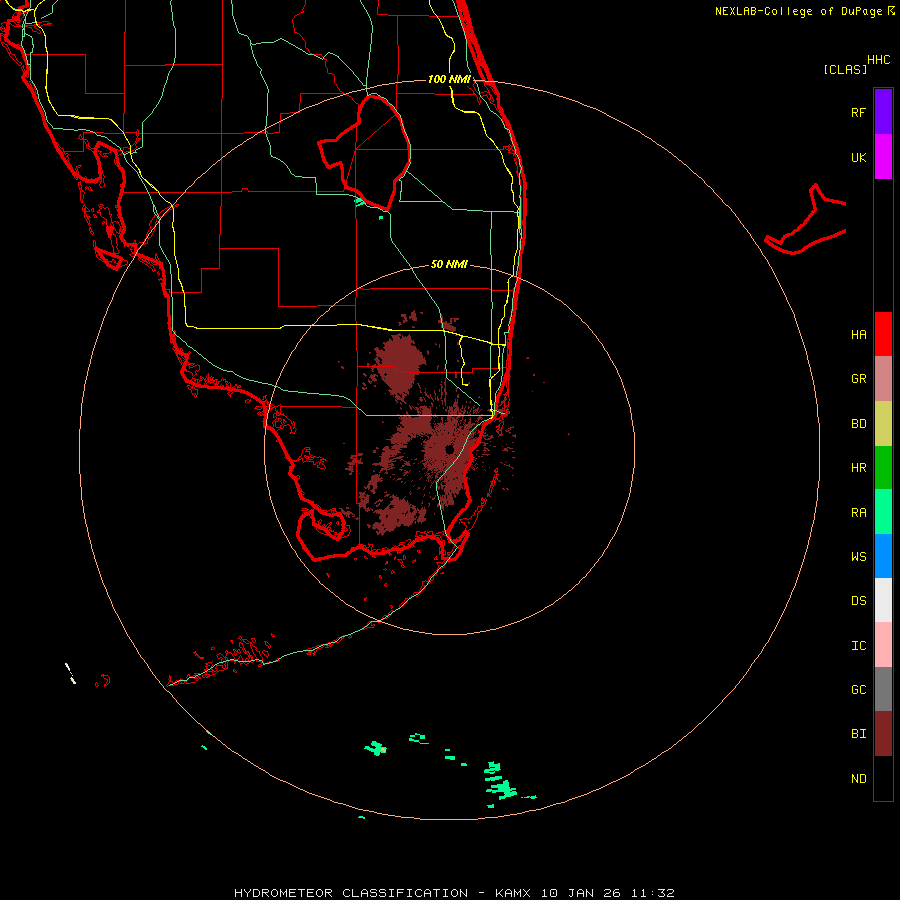This screenshot has height=900, width=900.
Task: Click the black radar site center dot
Action: click(x=449, y=449)
